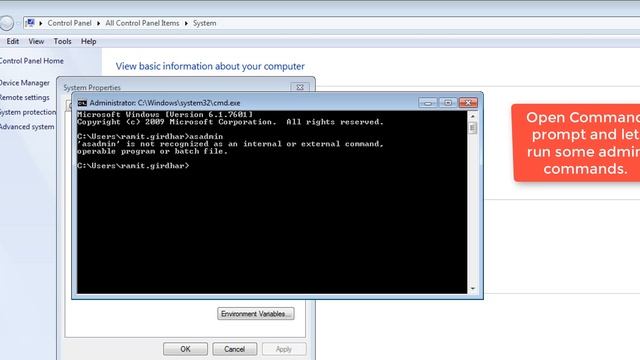Click the System Properties dialog title
The image size is (640, 360).
(x=92, y=87)
